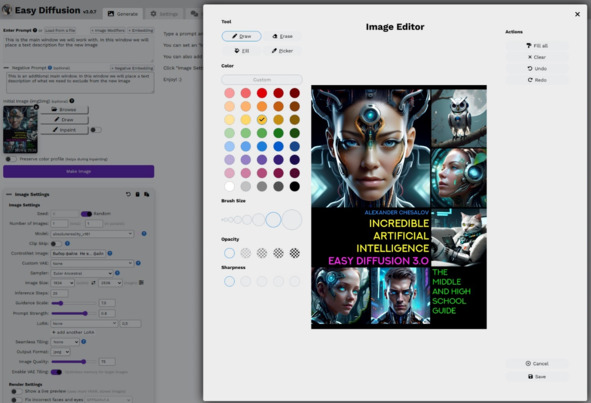
Task: Select the color Picker tool
Action: tap(282, 51)
